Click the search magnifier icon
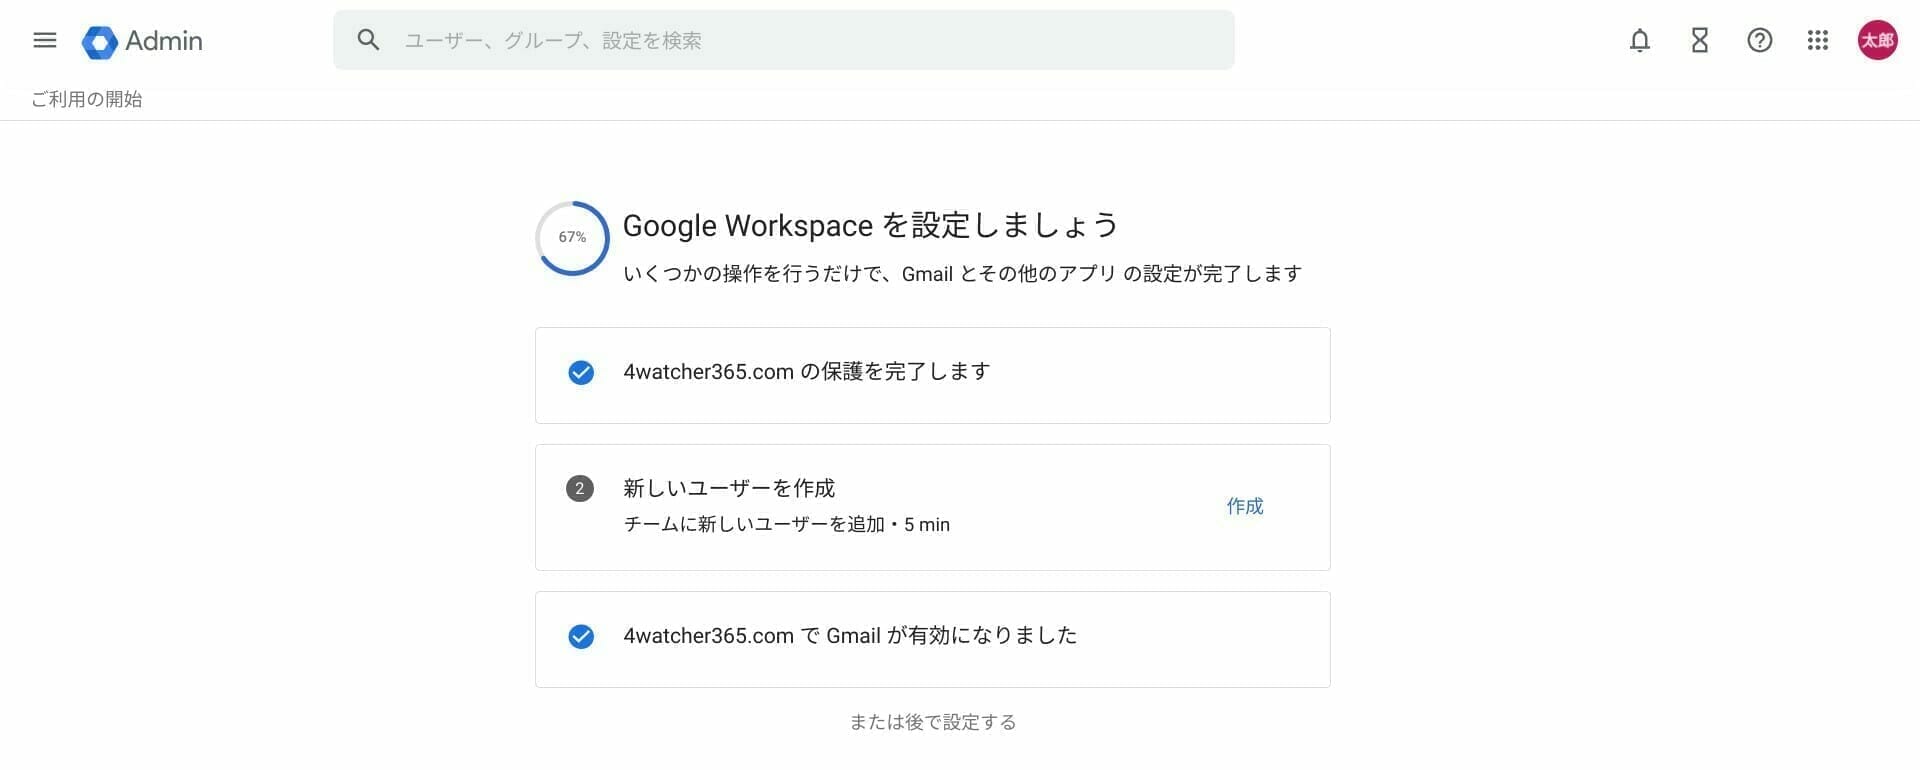Screen dimensions: 1920x770 tap(368, 40)
